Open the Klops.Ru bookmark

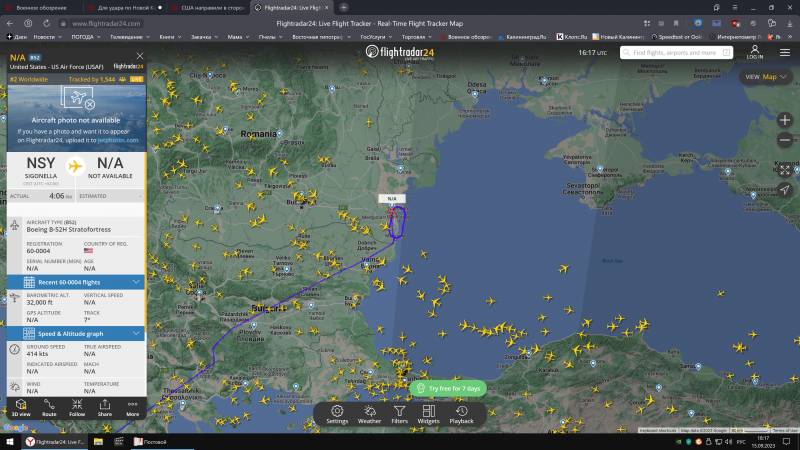(571, 37)
